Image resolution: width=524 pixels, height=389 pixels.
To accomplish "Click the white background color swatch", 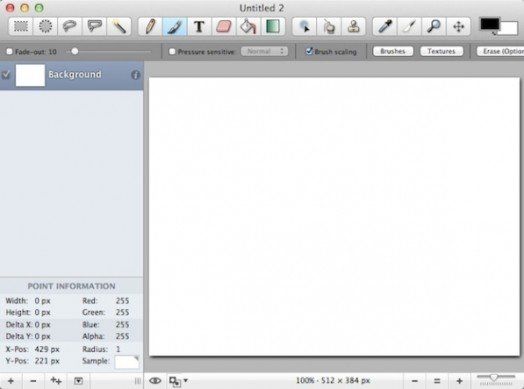I will (x=509, y=29).
